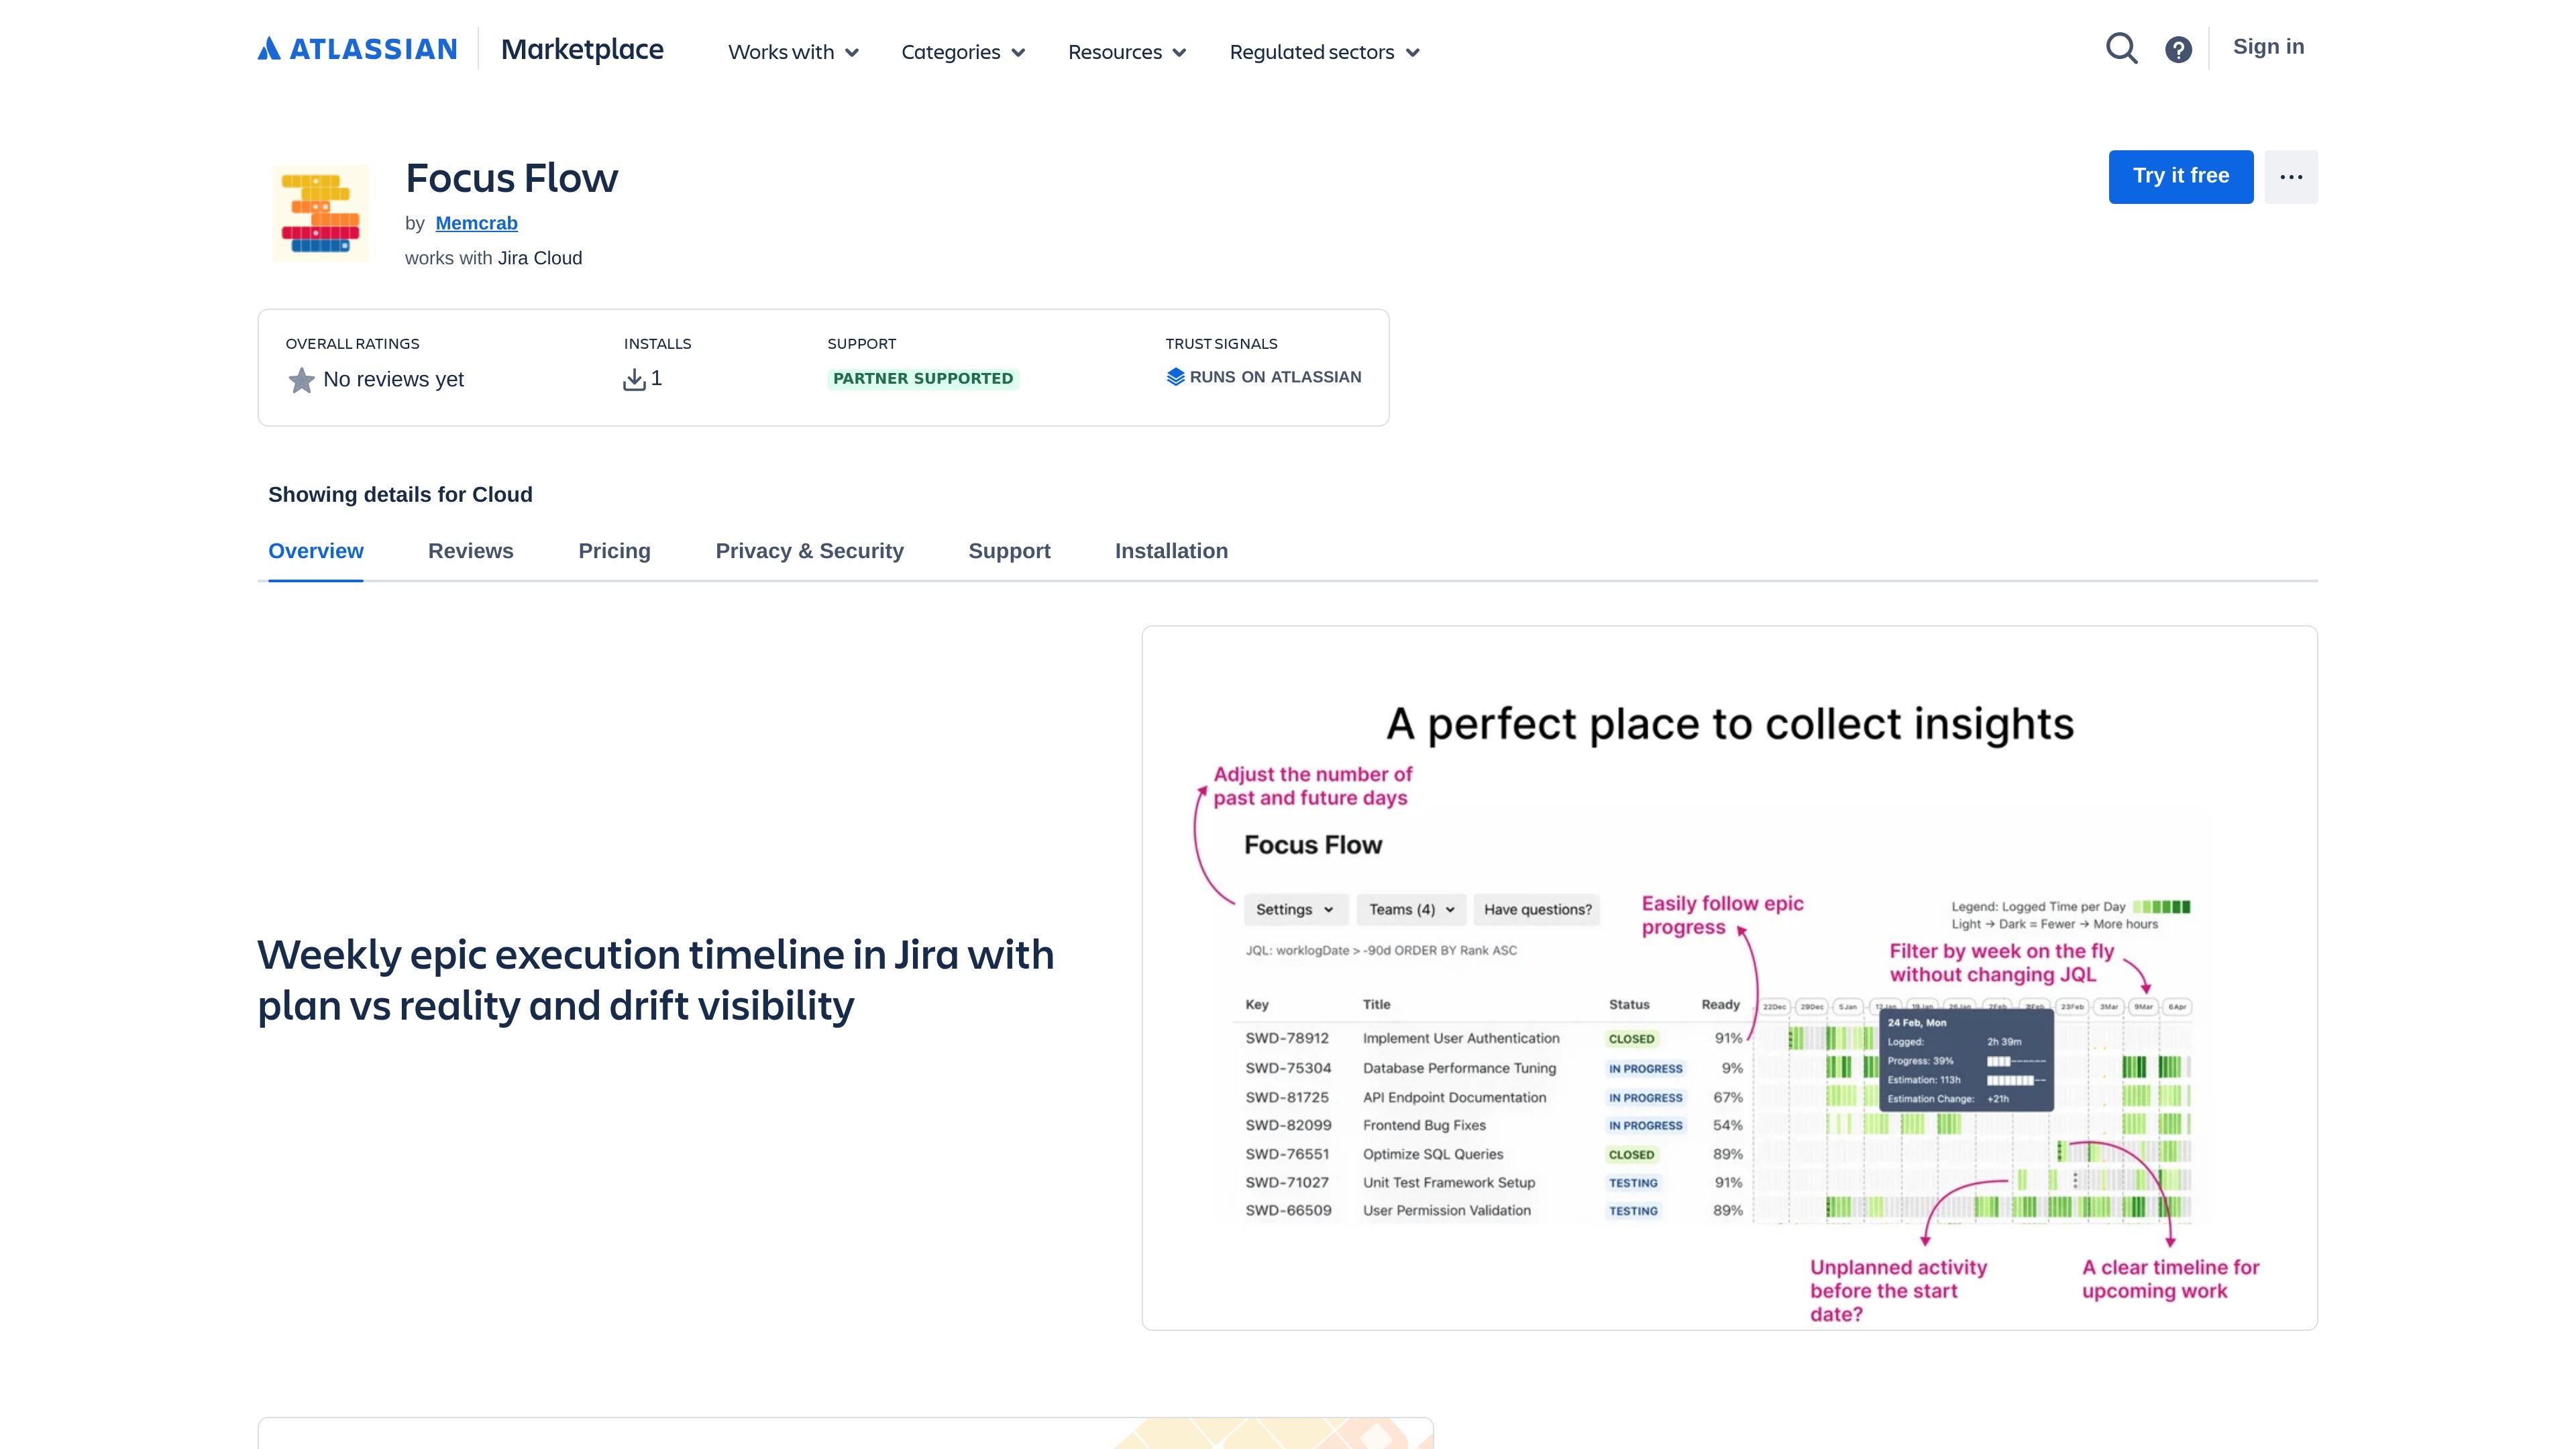2576x1449 pixels.
Task: Switch to the Installation tab
Action: coord(1171,551)
